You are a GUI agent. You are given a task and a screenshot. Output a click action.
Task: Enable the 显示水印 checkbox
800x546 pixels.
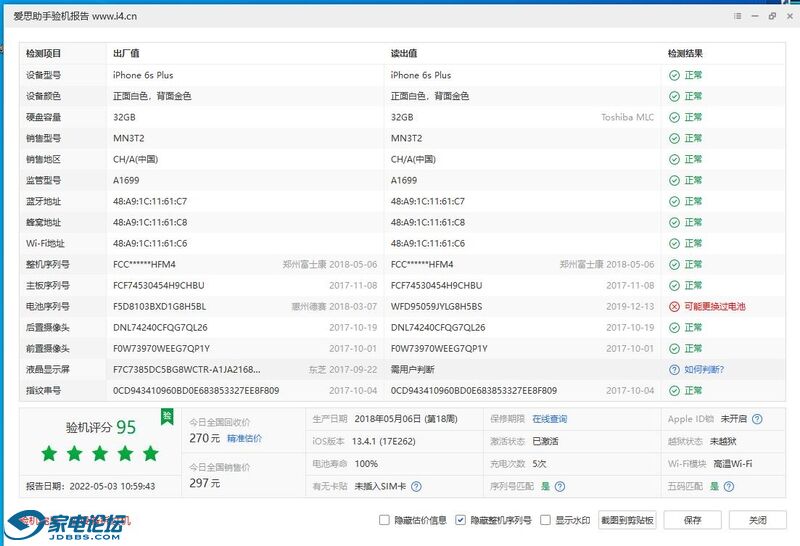click(x=545, y=520)
